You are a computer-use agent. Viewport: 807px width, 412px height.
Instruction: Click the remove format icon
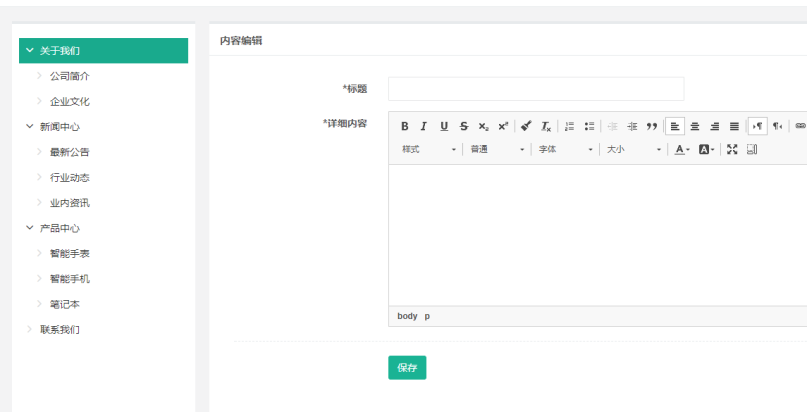pyautogui.click(x=546, y=126)
